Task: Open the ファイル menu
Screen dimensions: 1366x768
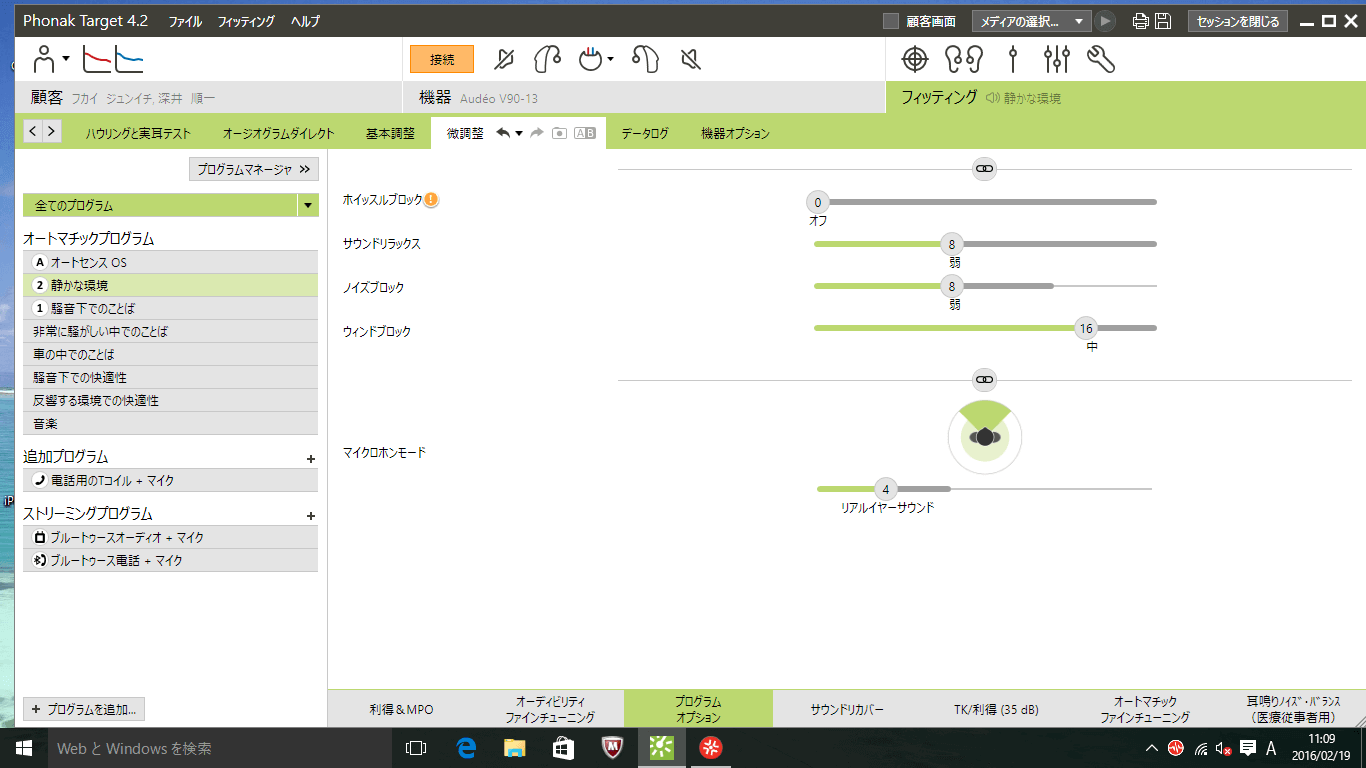Action: point(185,21)
